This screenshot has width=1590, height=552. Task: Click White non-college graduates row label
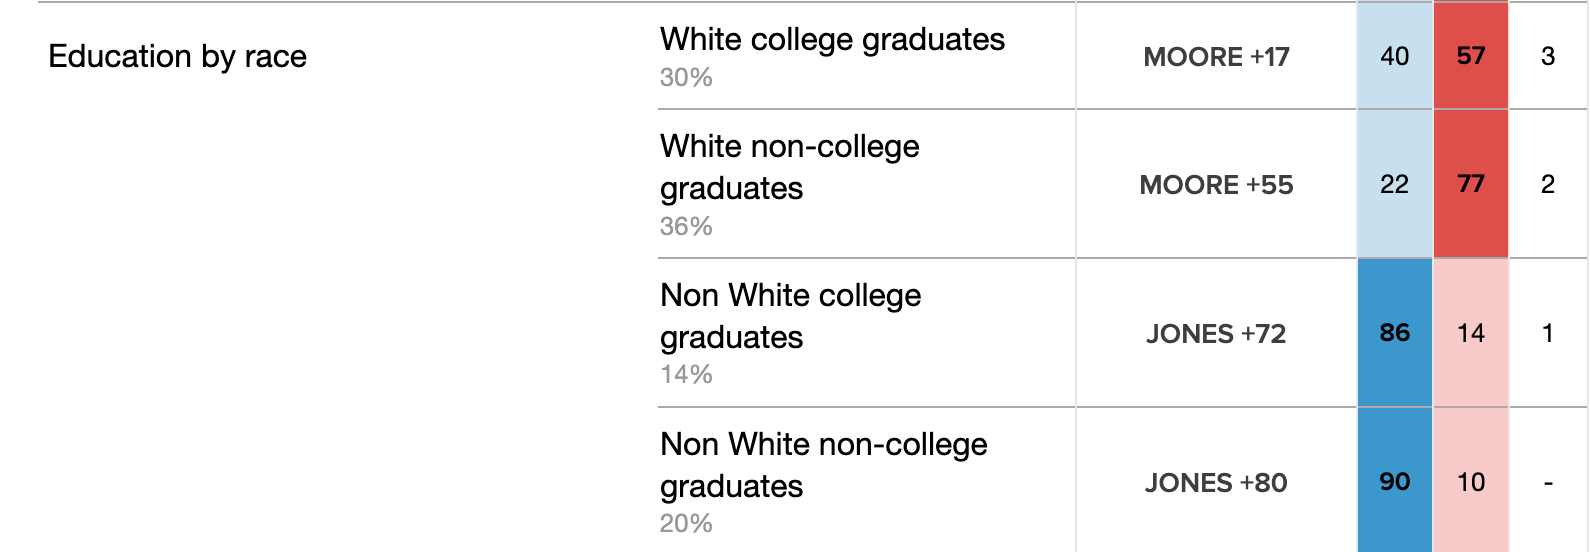(789, 167)
